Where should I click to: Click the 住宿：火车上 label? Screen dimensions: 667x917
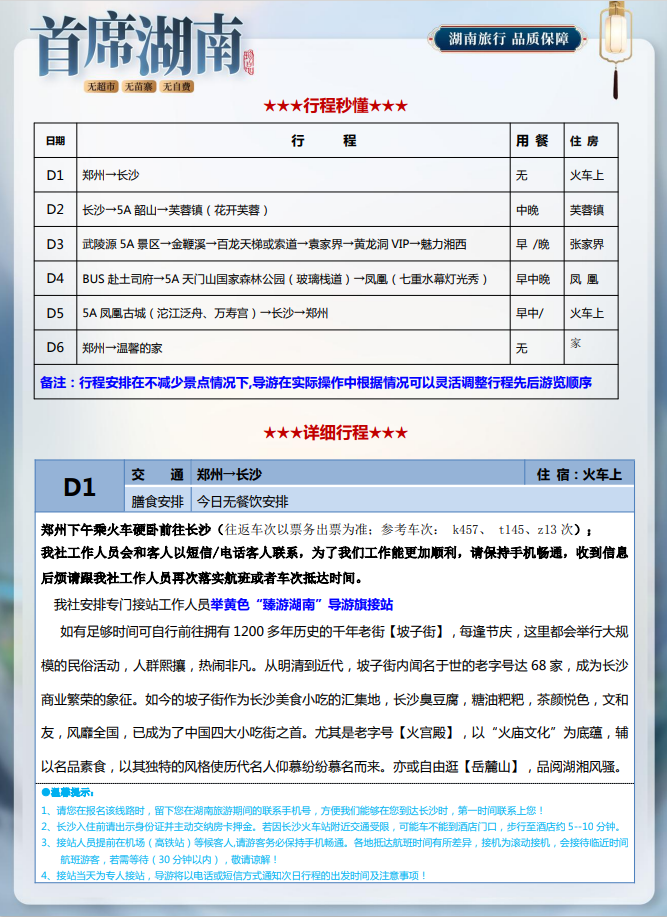point(579,474)
